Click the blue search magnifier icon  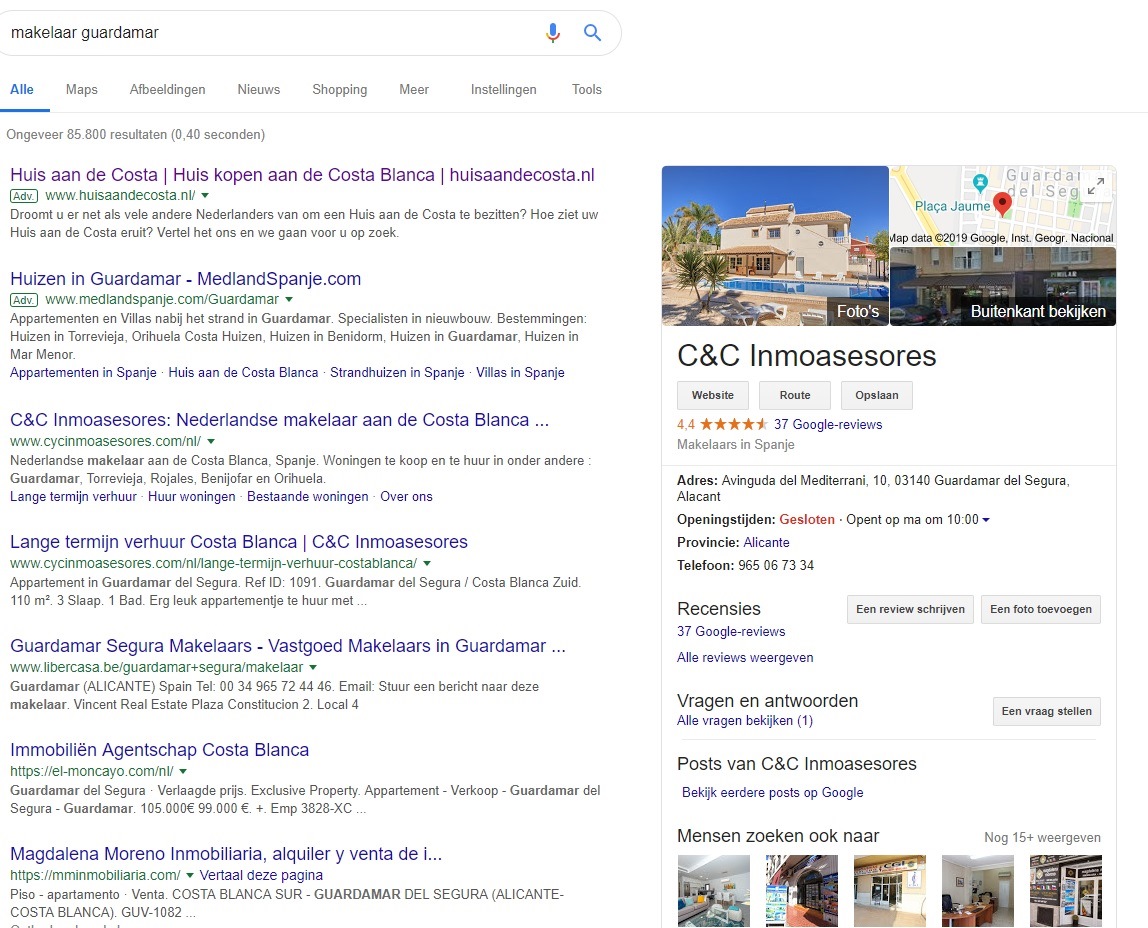[x=592, y=32]
